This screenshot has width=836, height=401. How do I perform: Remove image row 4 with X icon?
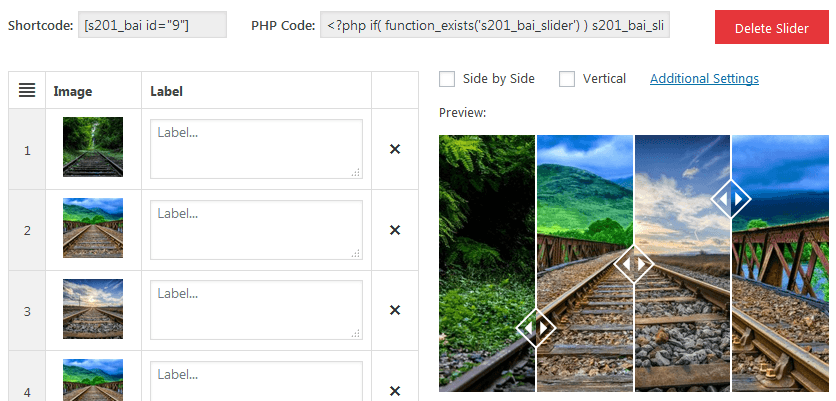point(395,391)
